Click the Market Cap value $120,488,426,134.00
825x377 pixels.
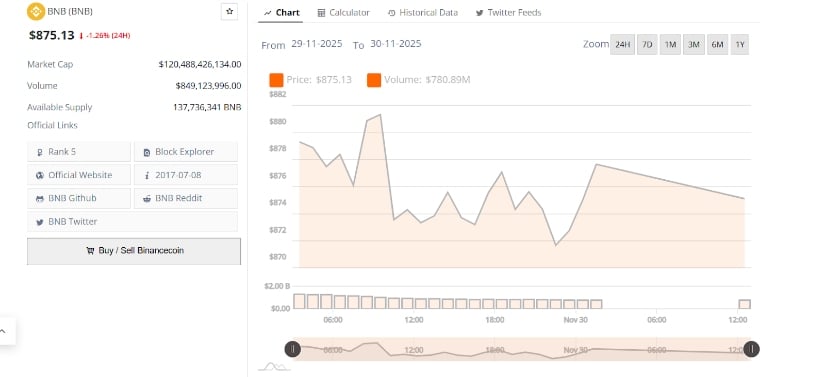click(200, 65)
